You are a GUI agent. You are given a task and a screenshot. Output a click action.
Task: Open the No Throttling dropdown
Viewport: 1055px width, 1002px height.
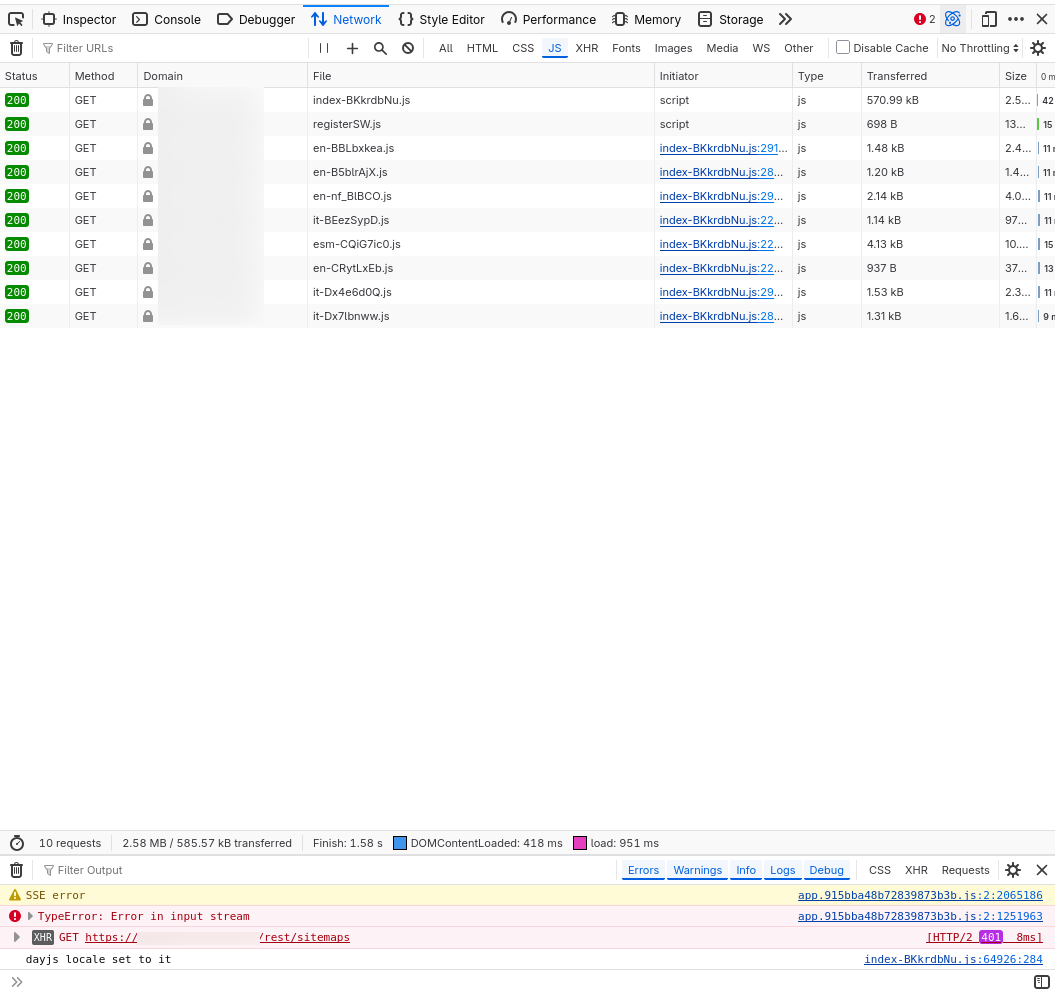click(980, 48)
